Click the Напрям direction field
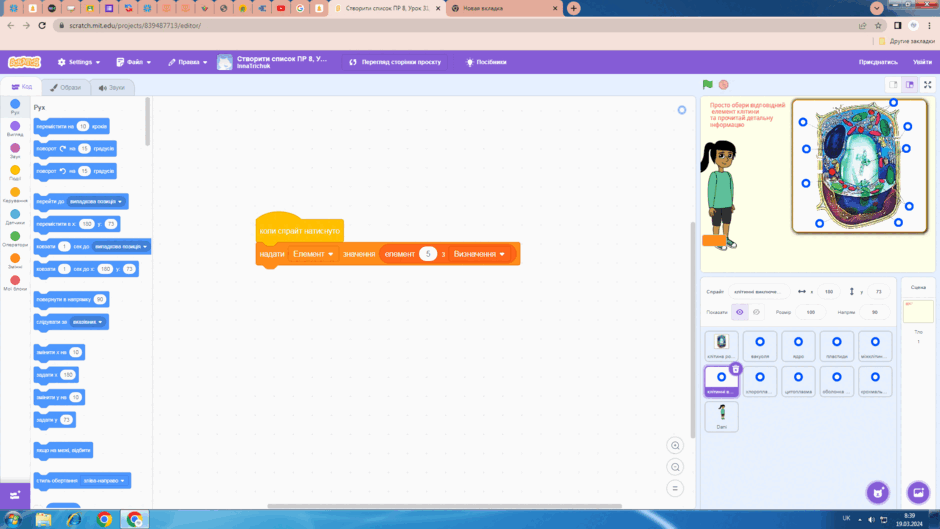Viewport: 940px width, 529px height. (875, 312)
